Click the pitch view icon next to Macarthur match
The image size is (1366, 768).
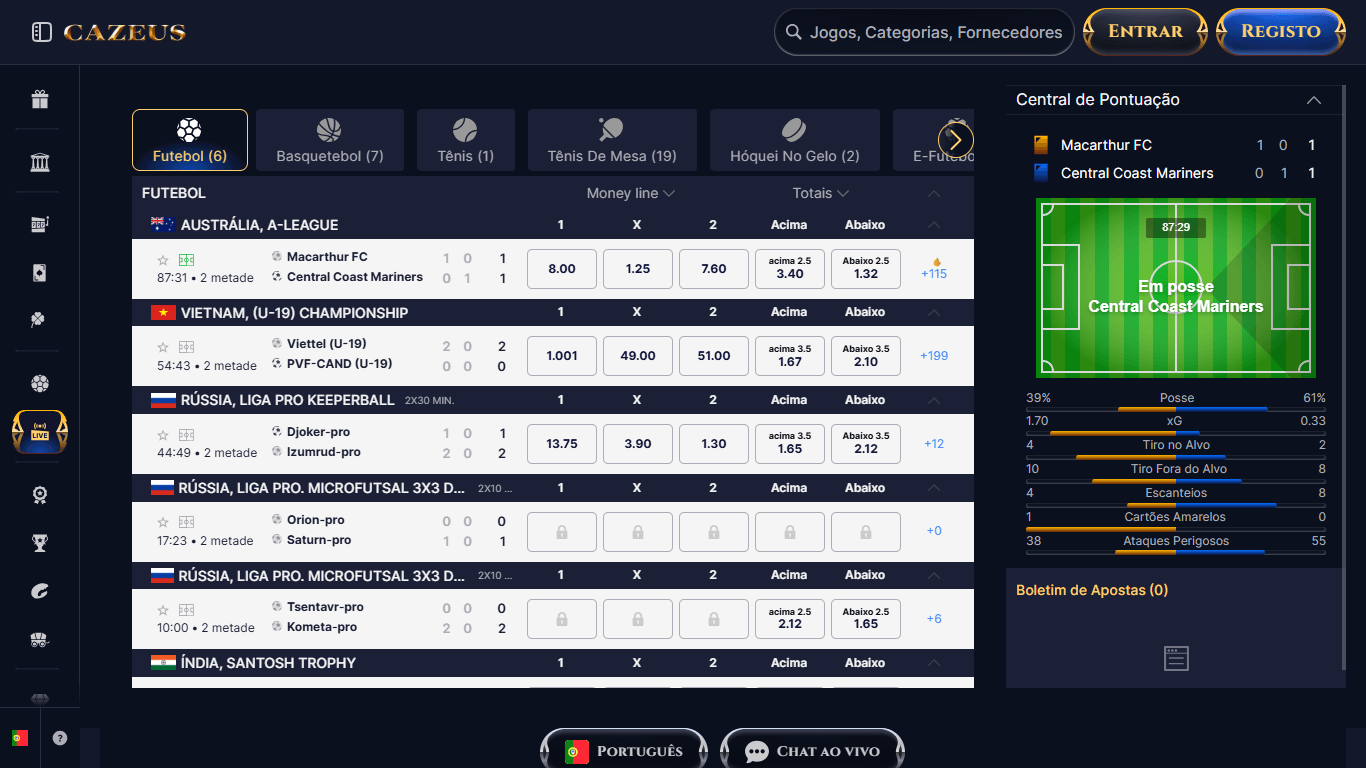coord(186,259)
